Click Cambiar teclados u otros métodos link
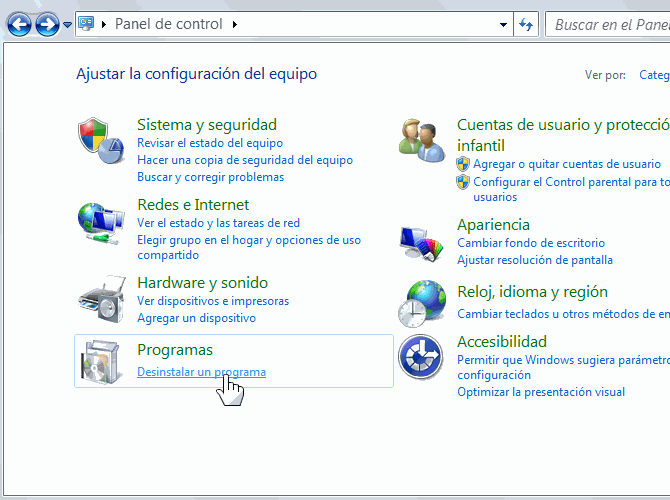This screenshot has height=500, width=670. pos(563,314)
